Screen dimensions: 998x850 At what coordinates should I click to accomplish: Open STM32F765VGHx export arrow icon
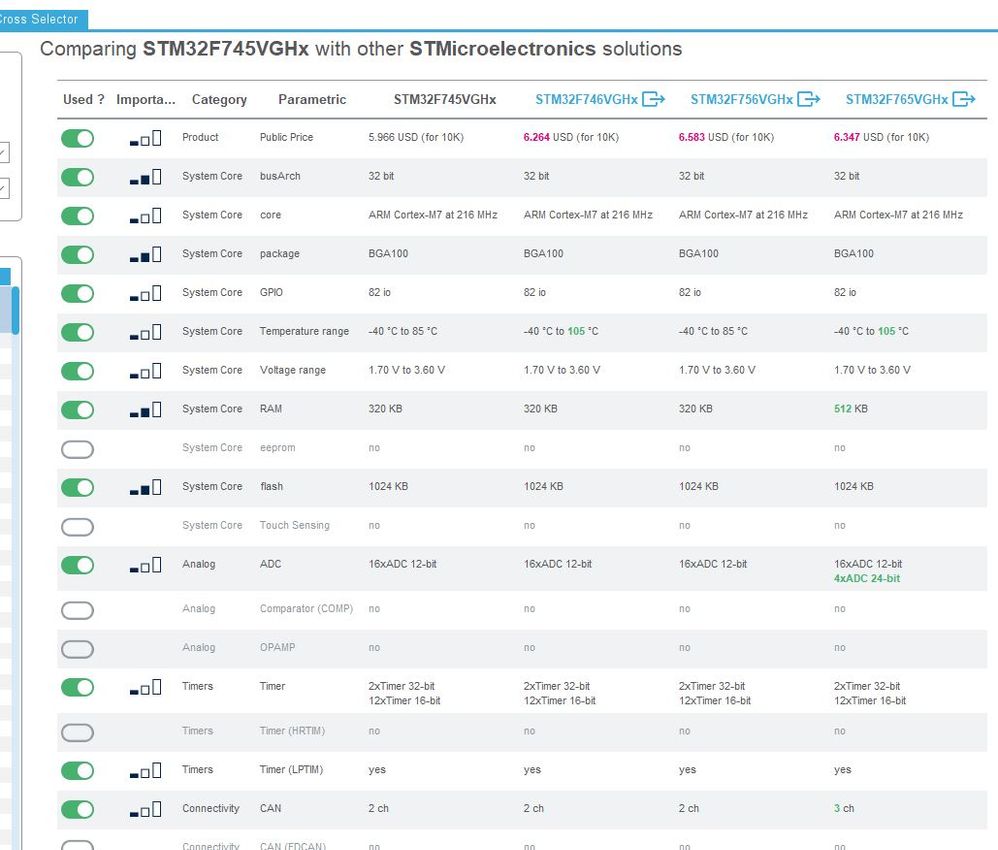[964, 99]
